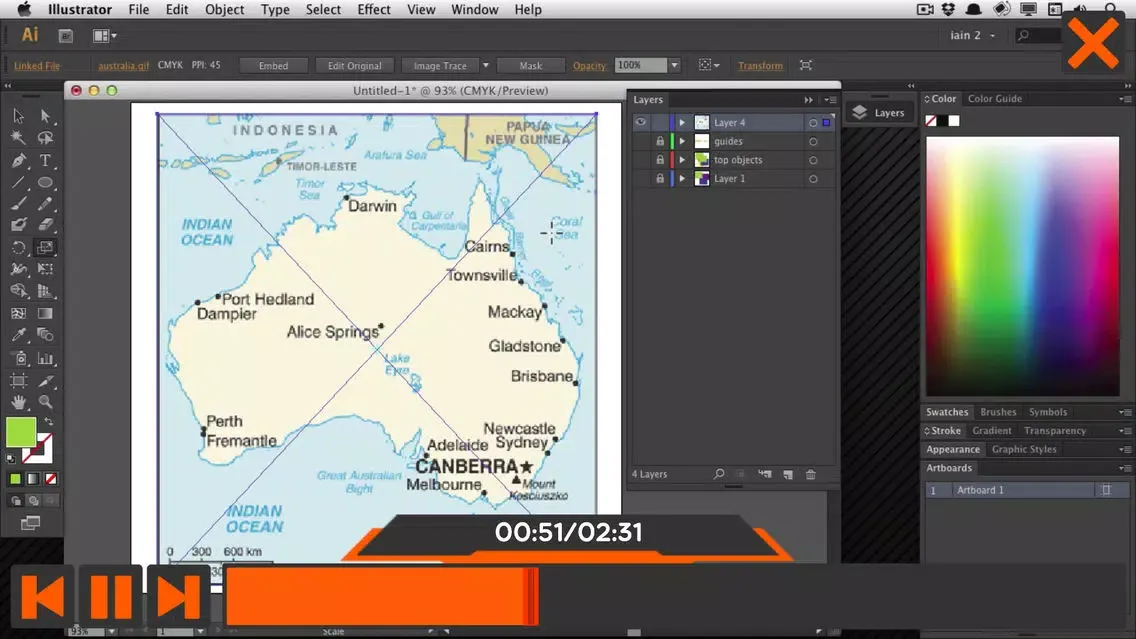Open the Opacity value dropdown arrow
The height and width of the screenshot is (639, 1136).
tap(674, 65)
